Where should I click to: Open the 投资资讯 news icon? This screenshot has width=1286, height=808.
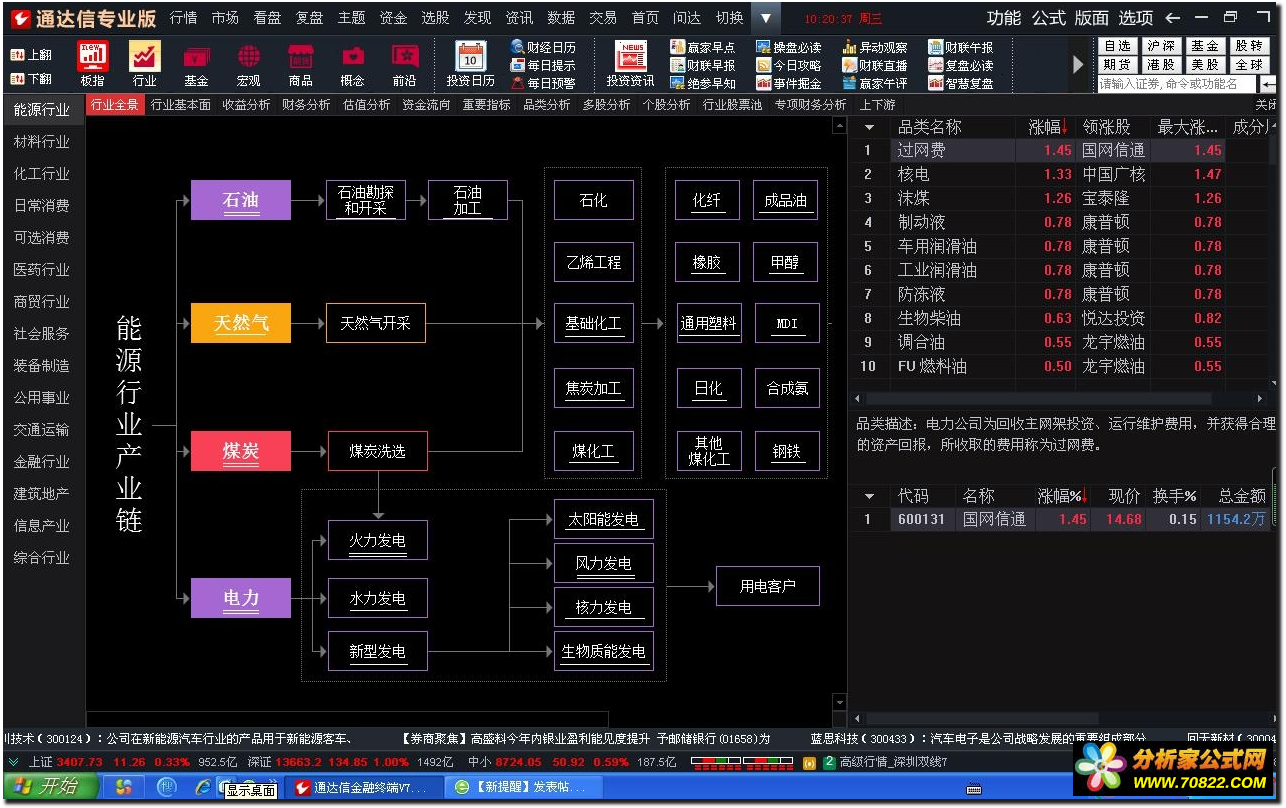[630, 63]
